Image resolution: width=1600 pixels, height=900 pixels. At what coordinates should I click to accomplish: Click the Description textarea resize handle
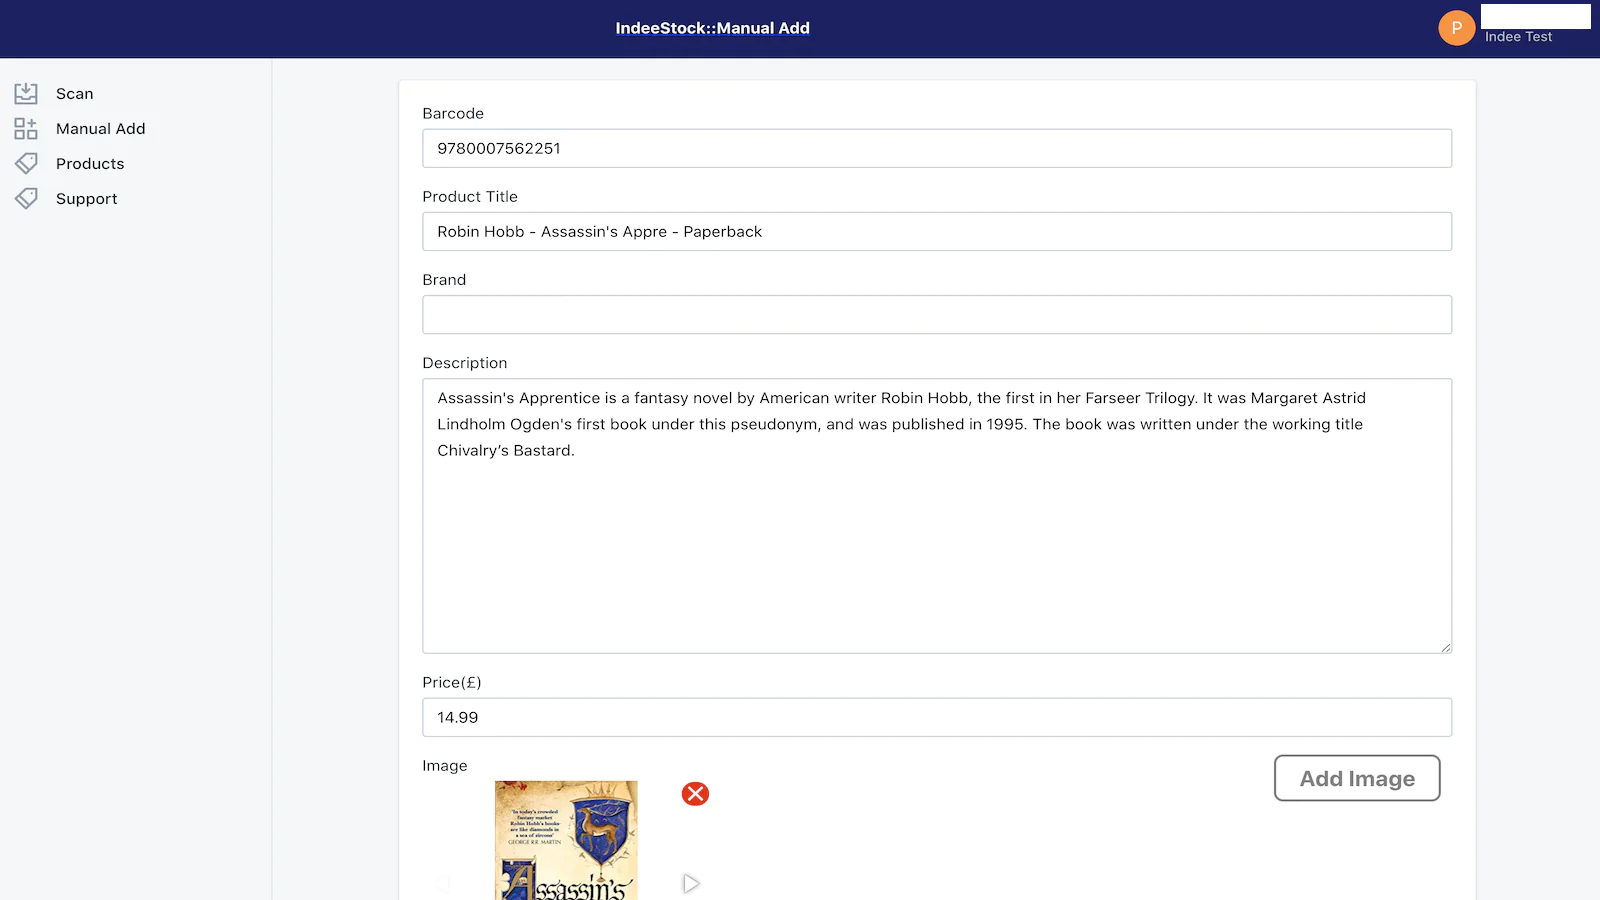pyautogui.click(x=1445, y=647)
